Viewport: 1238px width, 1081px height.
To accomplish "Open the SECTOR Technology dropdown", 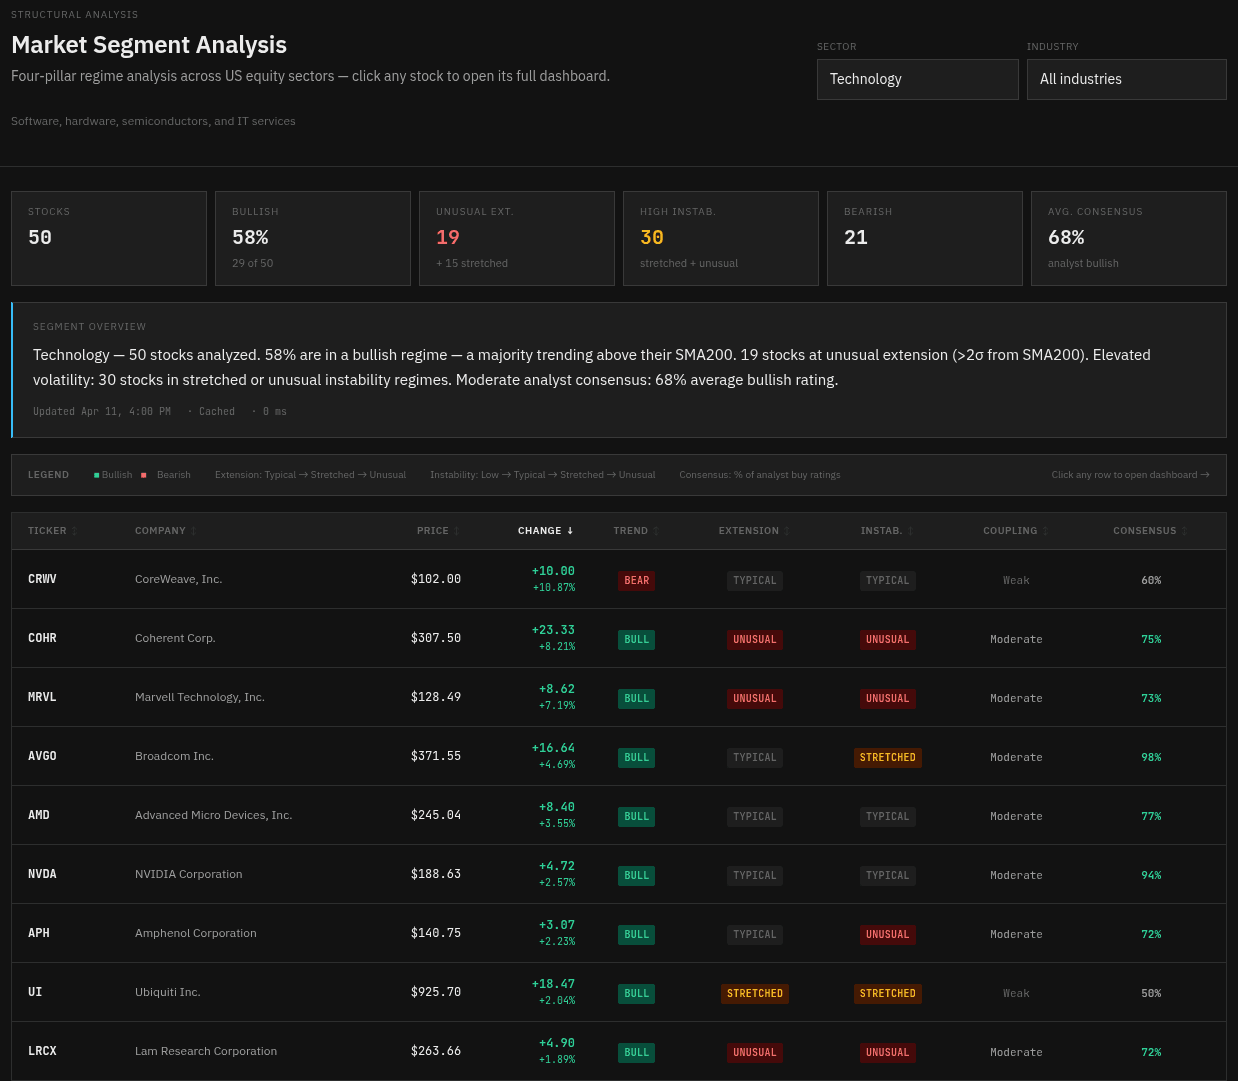I will (917, 79).
